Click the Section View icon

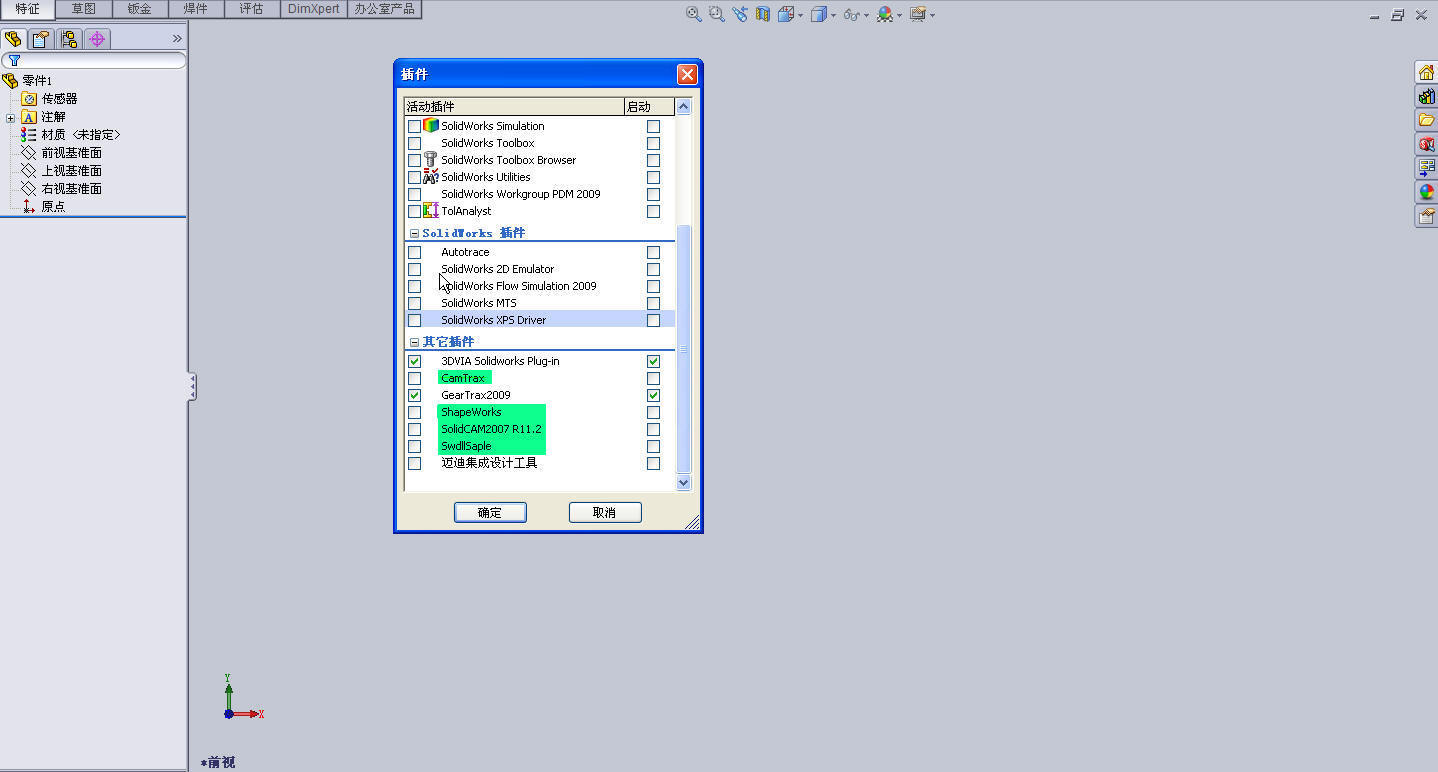pyautogui.click(x=763, y=14)
